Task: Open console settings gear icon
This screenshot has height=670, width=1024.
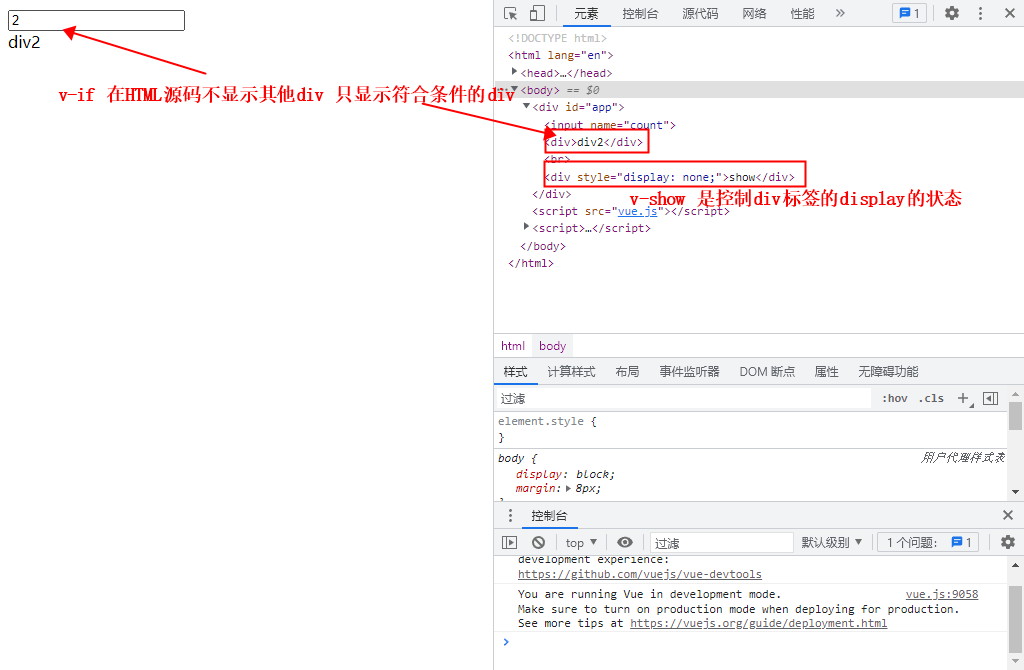Action: point(1008,542)
